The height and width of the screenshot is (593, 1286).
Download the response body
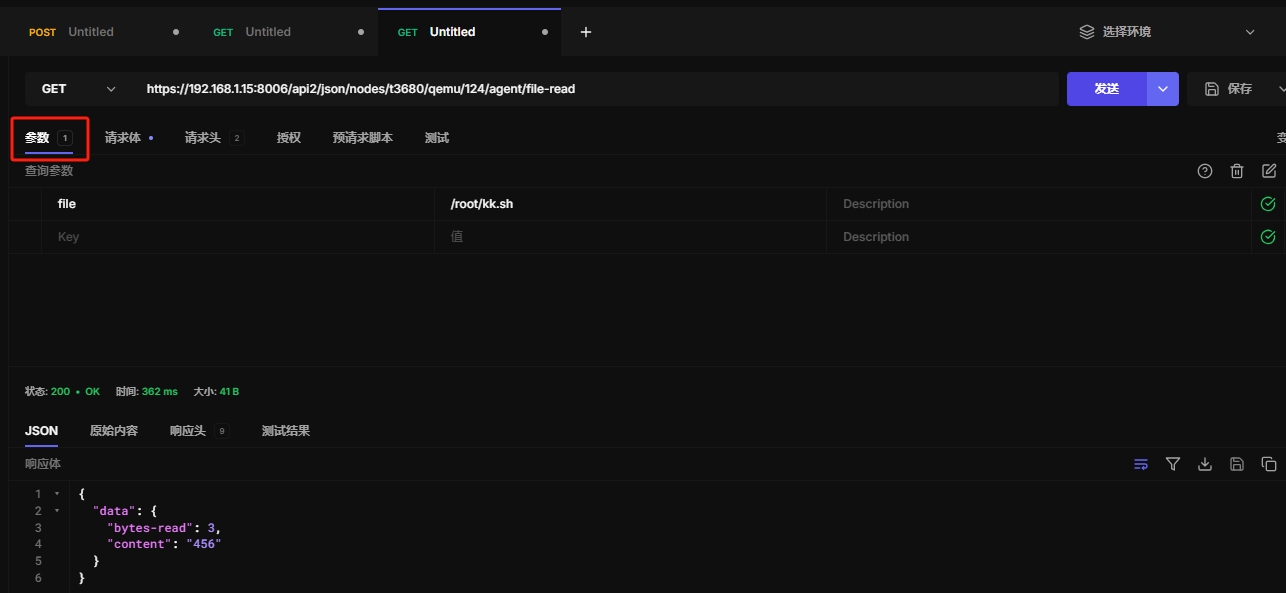coord(1205,464)
